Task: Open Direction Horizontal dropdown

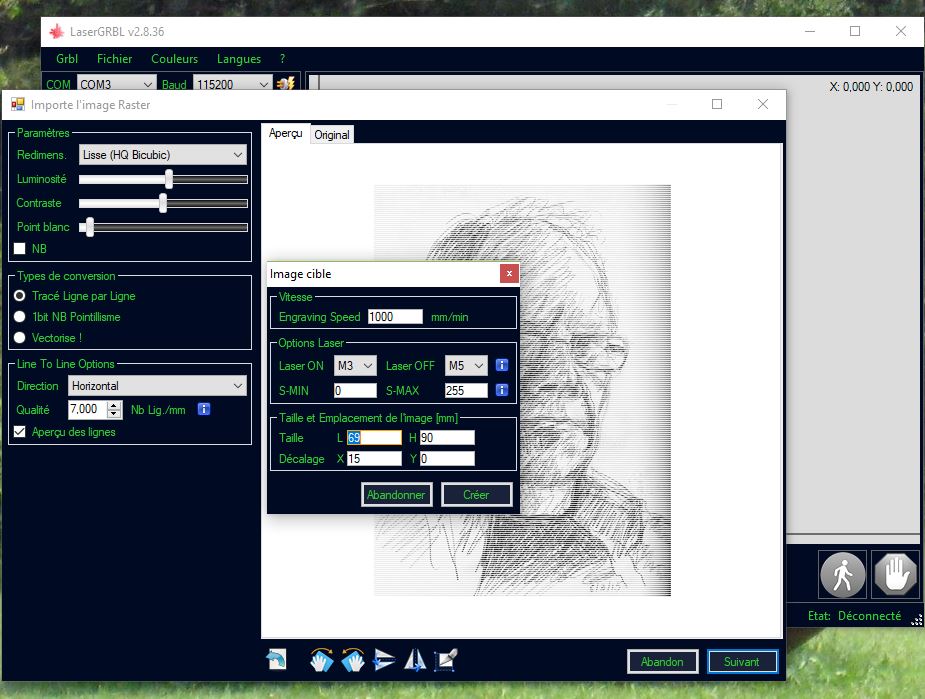Action: pos(158,386)
